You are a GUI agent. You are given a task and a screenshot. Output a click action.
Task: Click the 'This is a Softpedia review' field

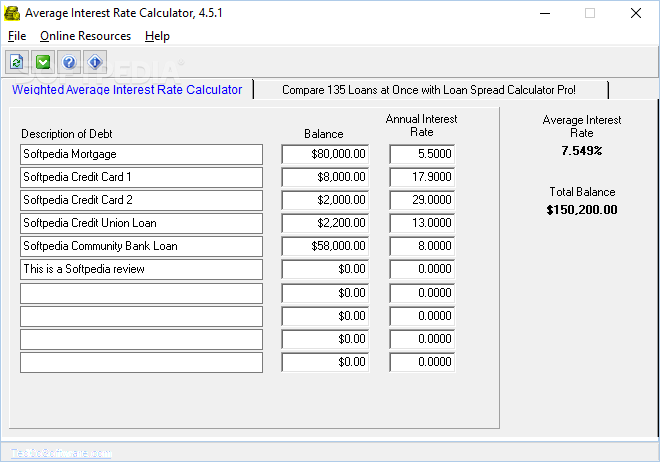tap(141, 269)
